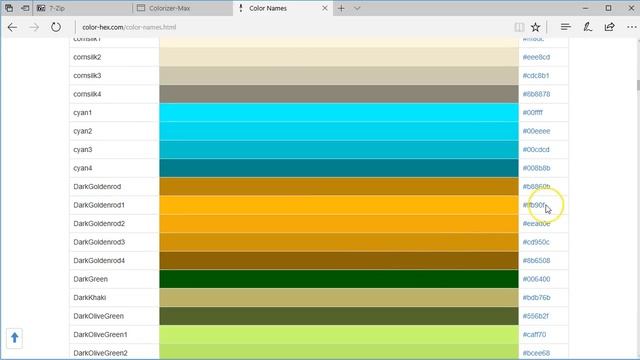Open hex link #cd950c
640x360 pixels.
[536, 242]
